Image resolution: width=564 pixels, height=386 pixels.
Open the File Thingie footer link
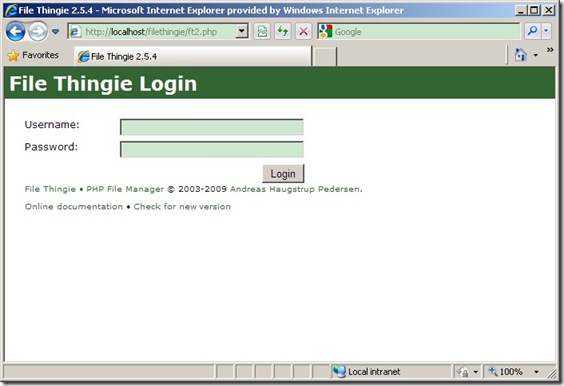(x=50, y=189)
